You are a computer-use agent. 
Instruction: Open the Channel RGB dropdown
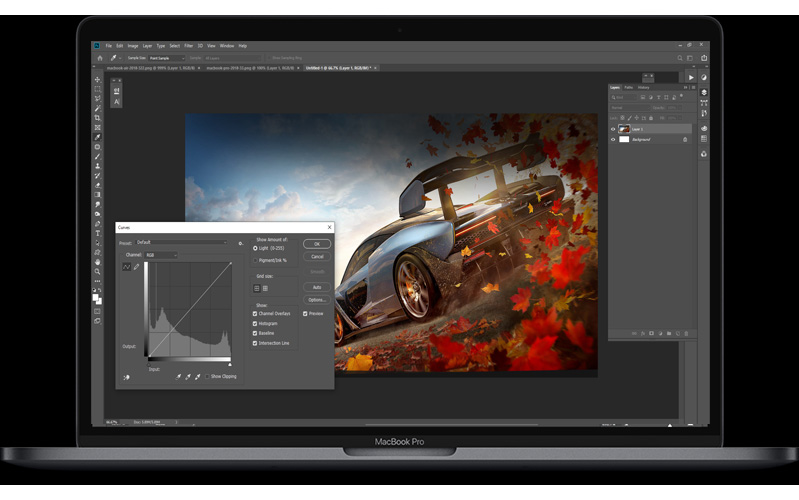tap(161, 255)
